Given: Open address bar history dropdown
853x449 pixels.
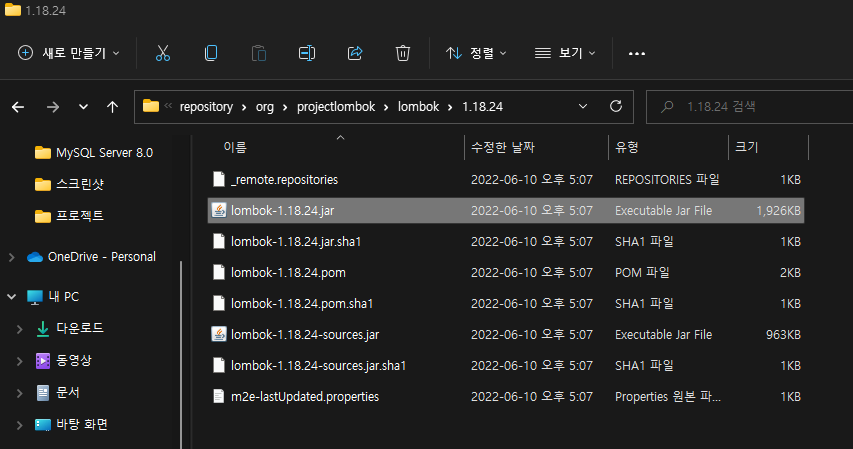Looking at the screenshot, I should tap(583, 106).
